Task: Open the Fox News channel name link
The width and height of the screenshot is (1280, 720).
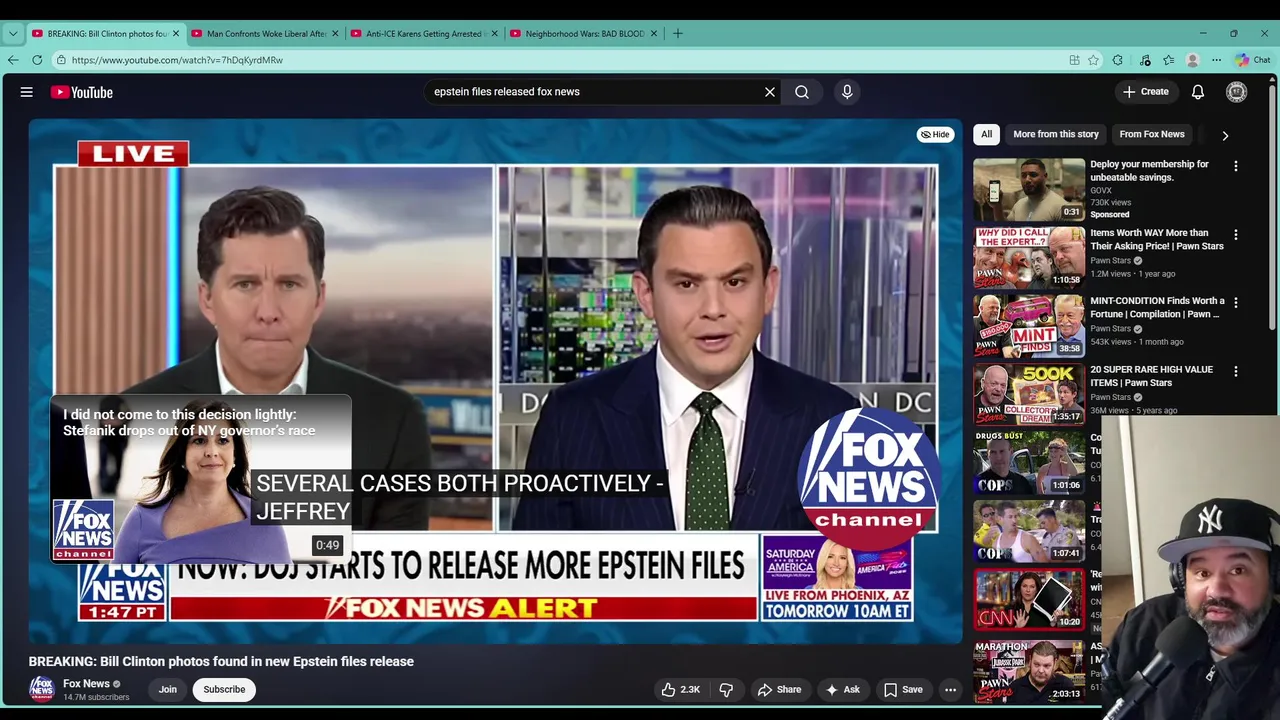Action: coord(86,684)
